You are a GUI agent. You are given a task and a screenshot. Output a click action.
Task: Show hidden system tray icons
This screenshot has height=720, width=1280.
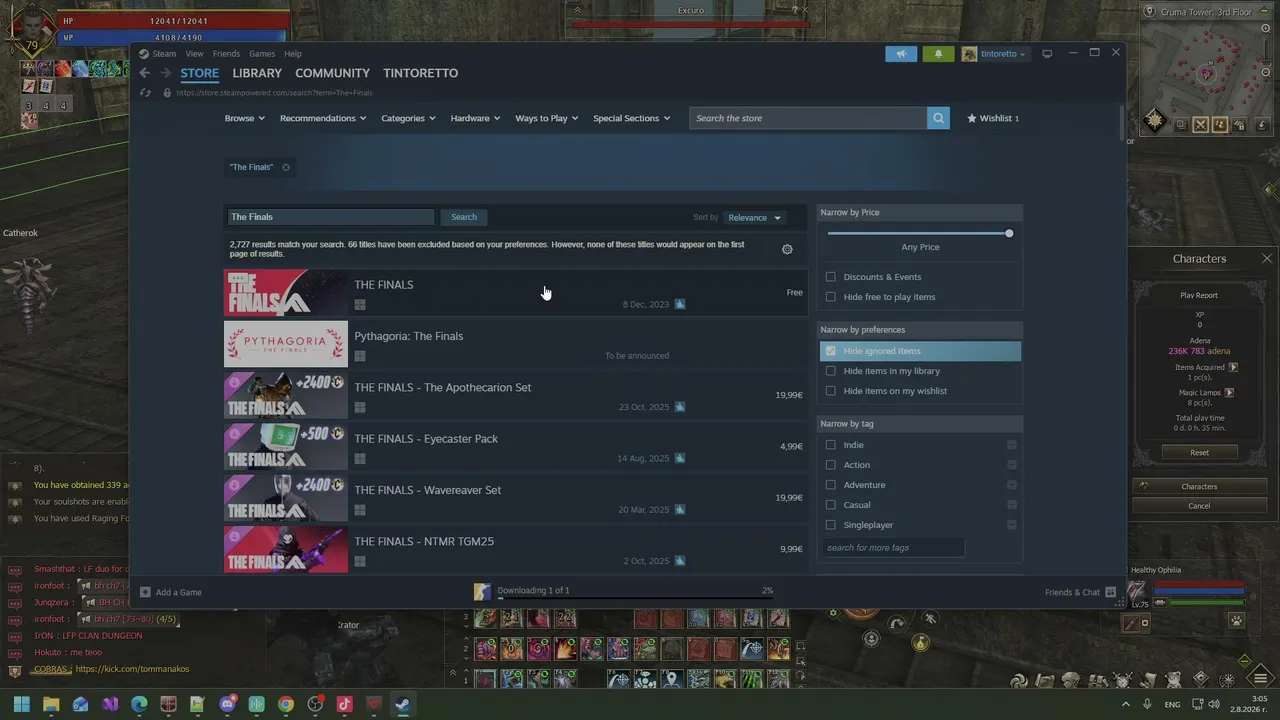click(1126, 704)
